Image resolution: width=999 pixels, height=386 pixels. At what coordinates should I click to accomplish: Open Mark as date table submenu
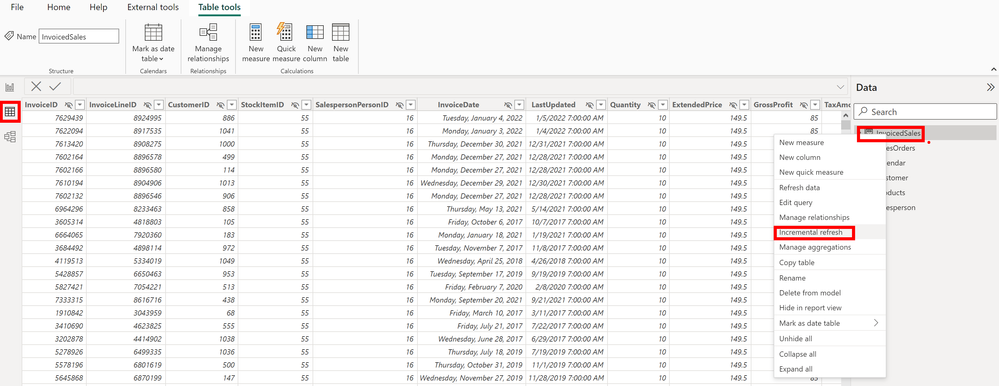pos(830,323)
